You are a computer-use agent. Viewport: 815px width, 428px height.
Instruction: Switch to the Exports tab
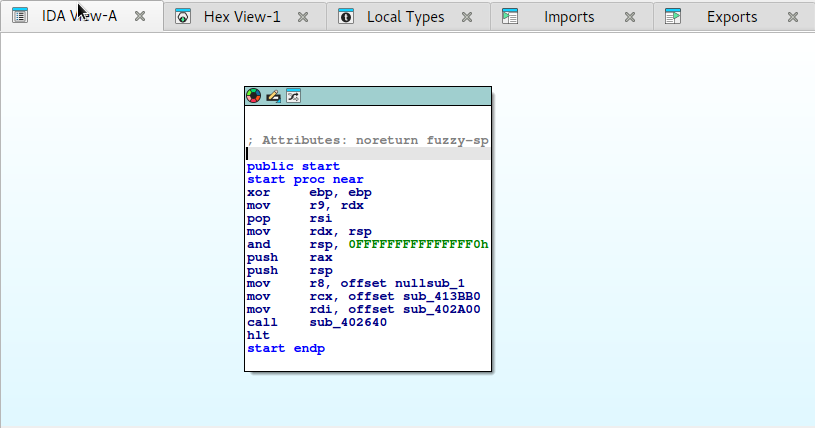tap(733, 17)
